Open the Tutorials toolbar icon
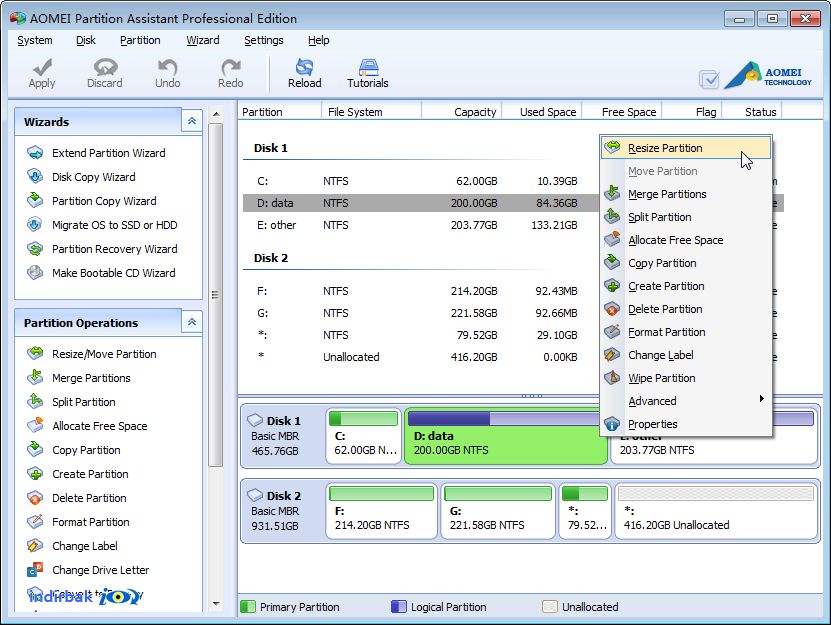This screenshot has width=831, height=625. [x=368, y=67]
